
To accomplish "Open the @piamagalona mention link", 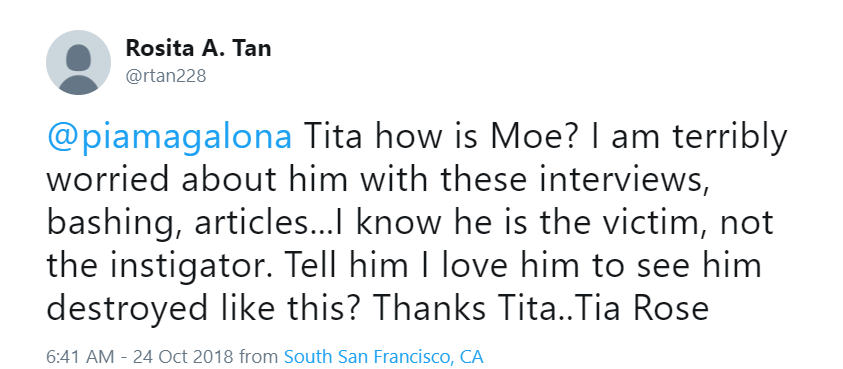I will (x=170, y=138).
